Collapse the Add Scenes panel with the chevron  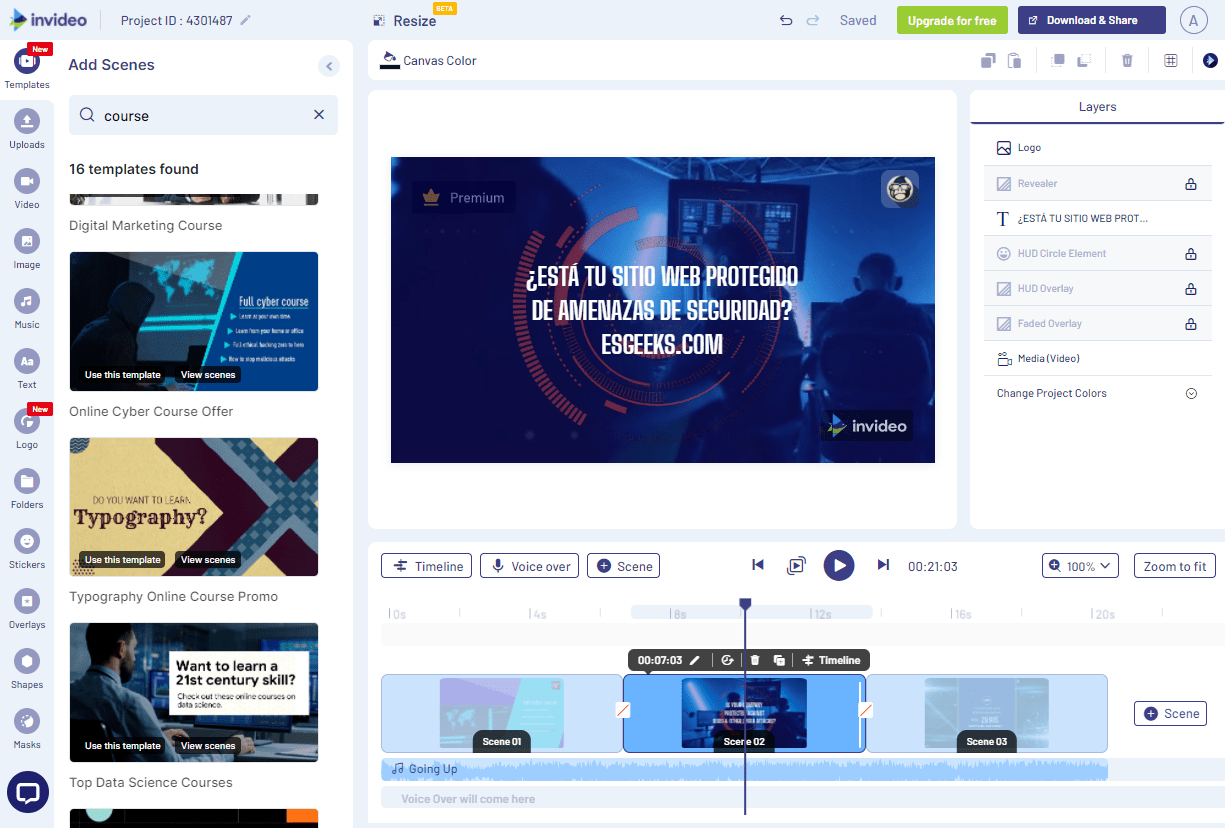(x=329, y=65)
